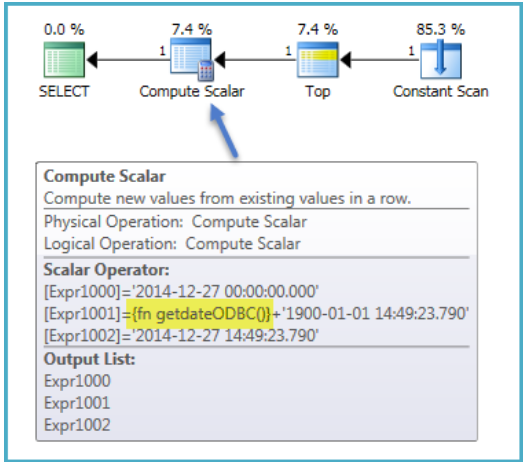Click the blue arrow pointing to Compute Scalar
The image size is (523, 462).
click(x=223, y=130)
